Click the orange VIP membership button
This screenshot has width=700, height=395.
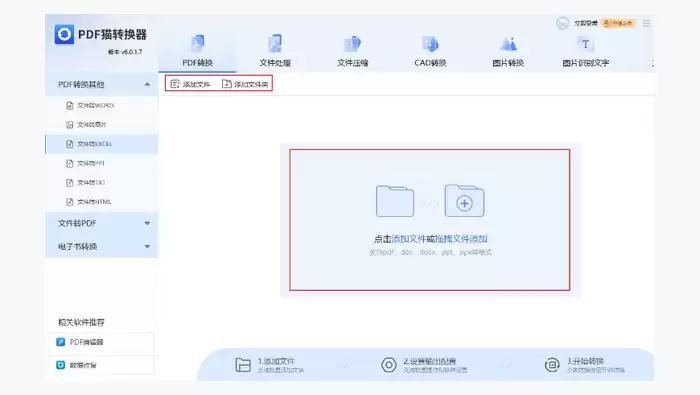(x=619, y=23)
